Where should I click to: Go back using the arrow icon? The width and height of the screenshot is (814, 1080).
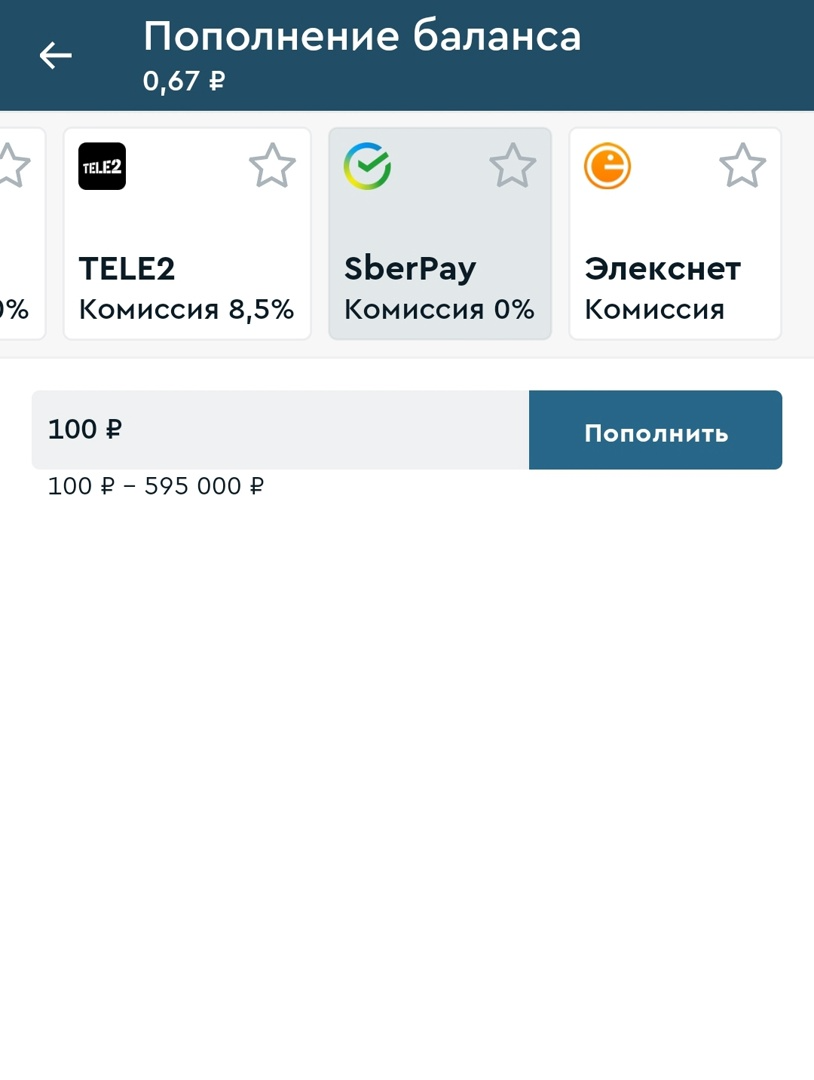(56, 56)
